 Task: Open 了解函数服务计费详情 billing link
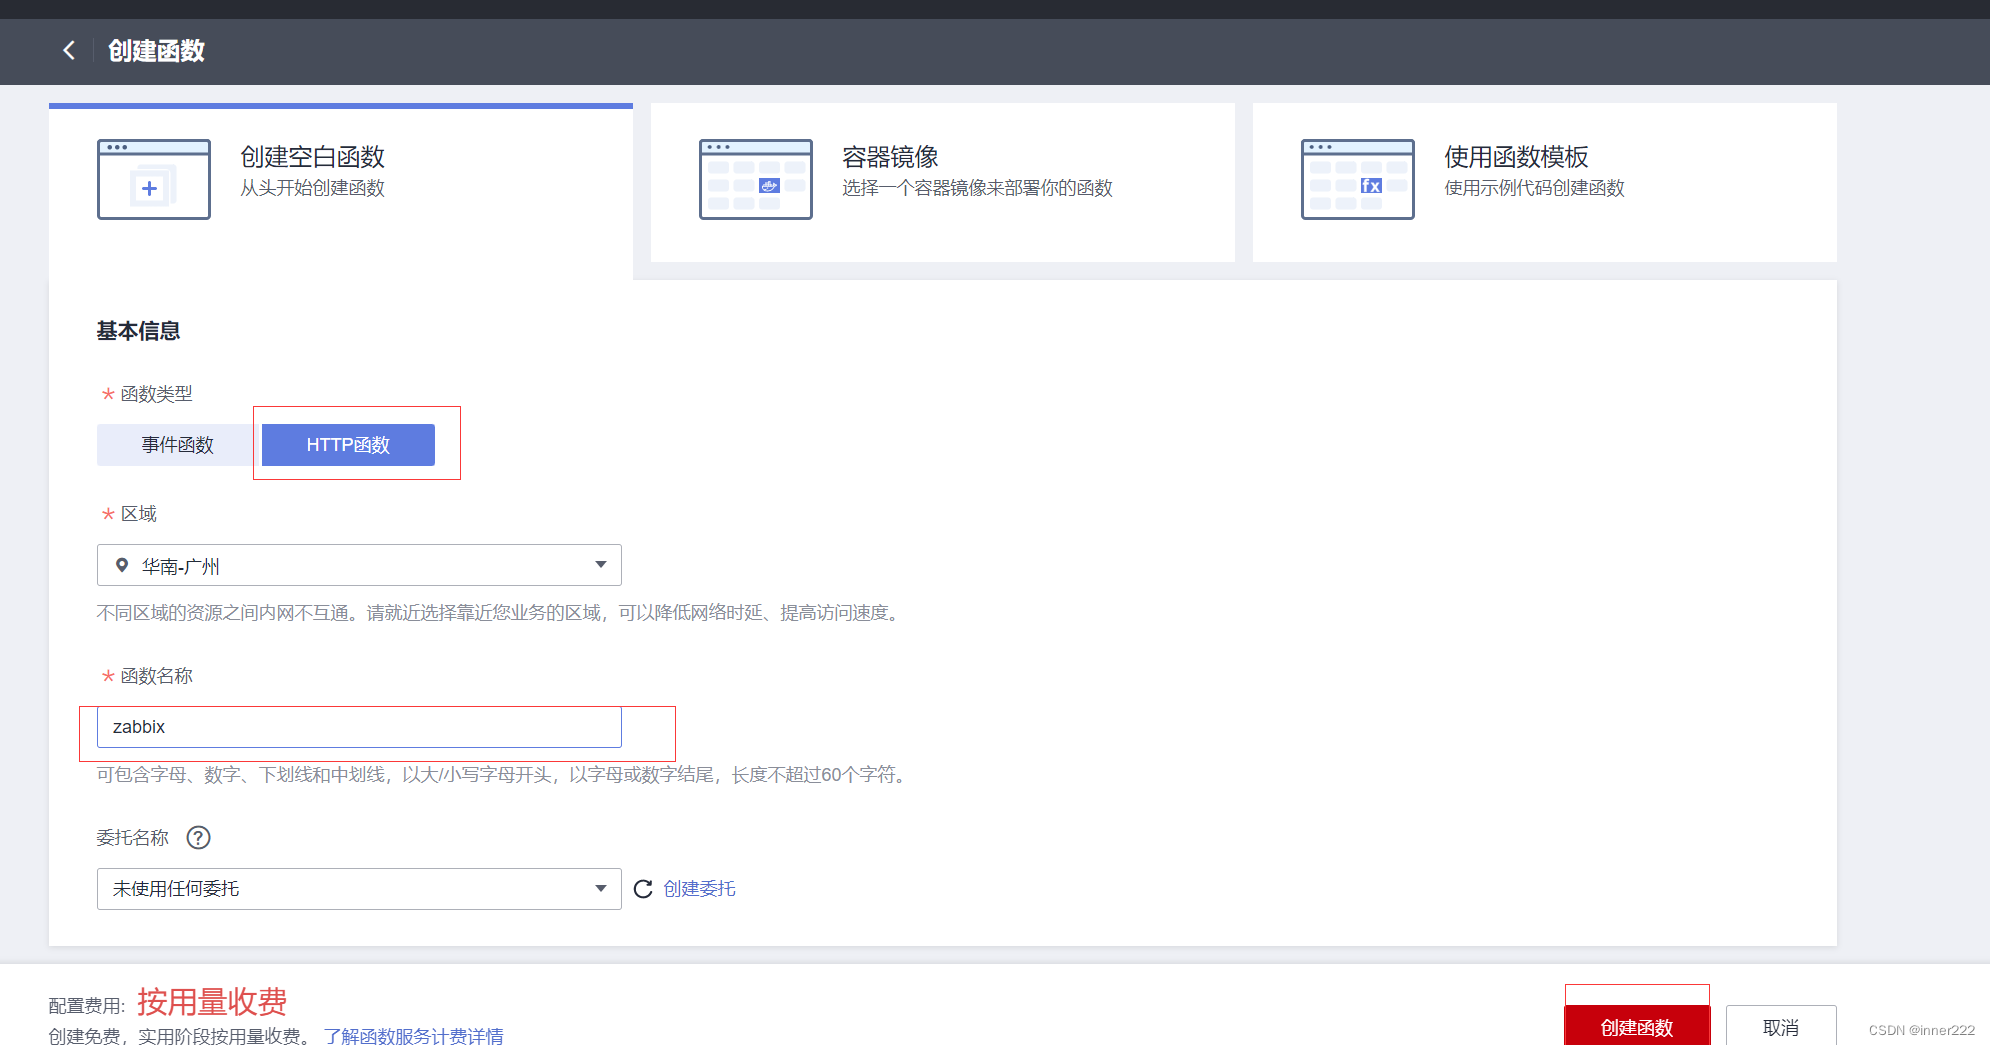pos(413,1036)
